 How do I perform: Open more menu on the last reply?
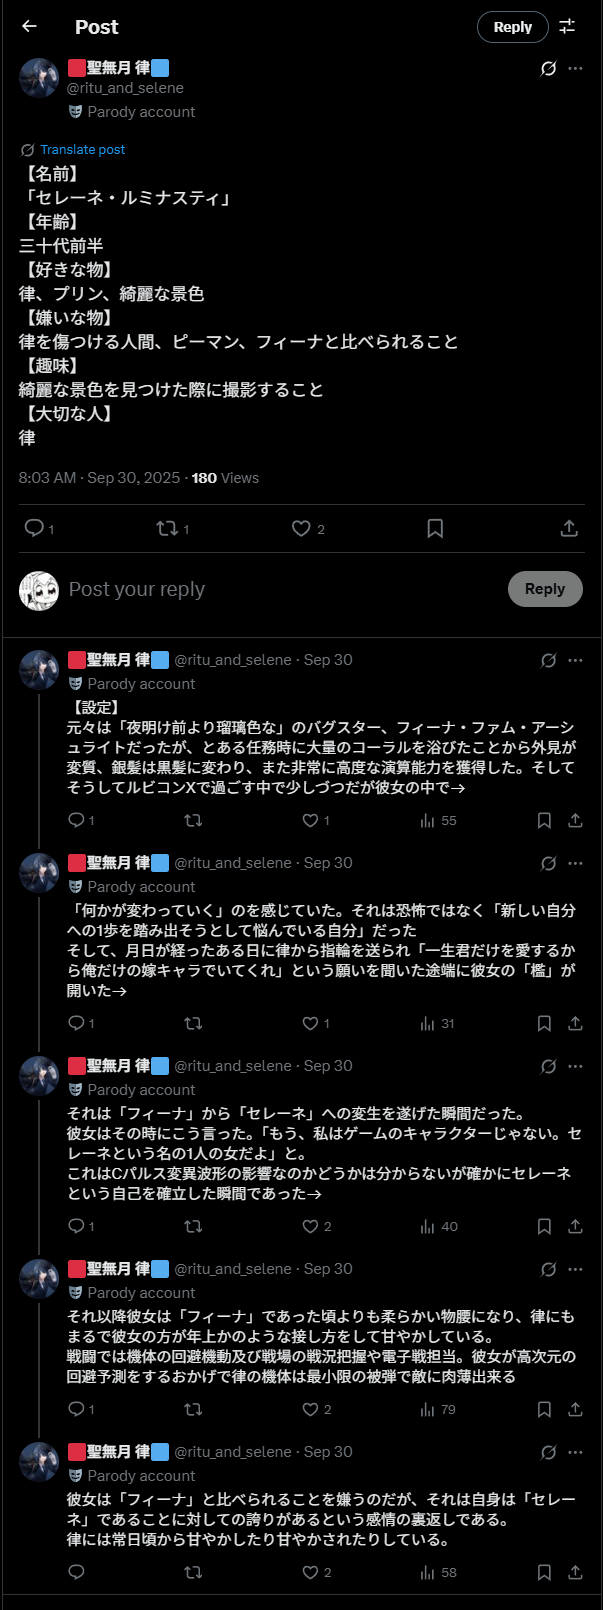point(575,1452)
